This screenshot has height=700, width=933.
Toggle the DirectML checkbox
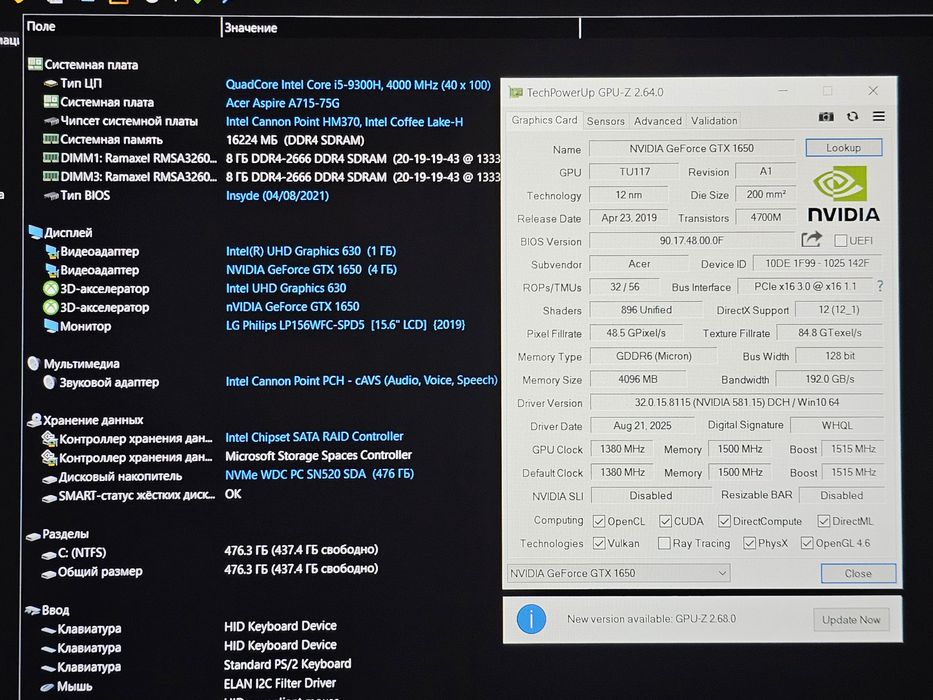(824, 521)
